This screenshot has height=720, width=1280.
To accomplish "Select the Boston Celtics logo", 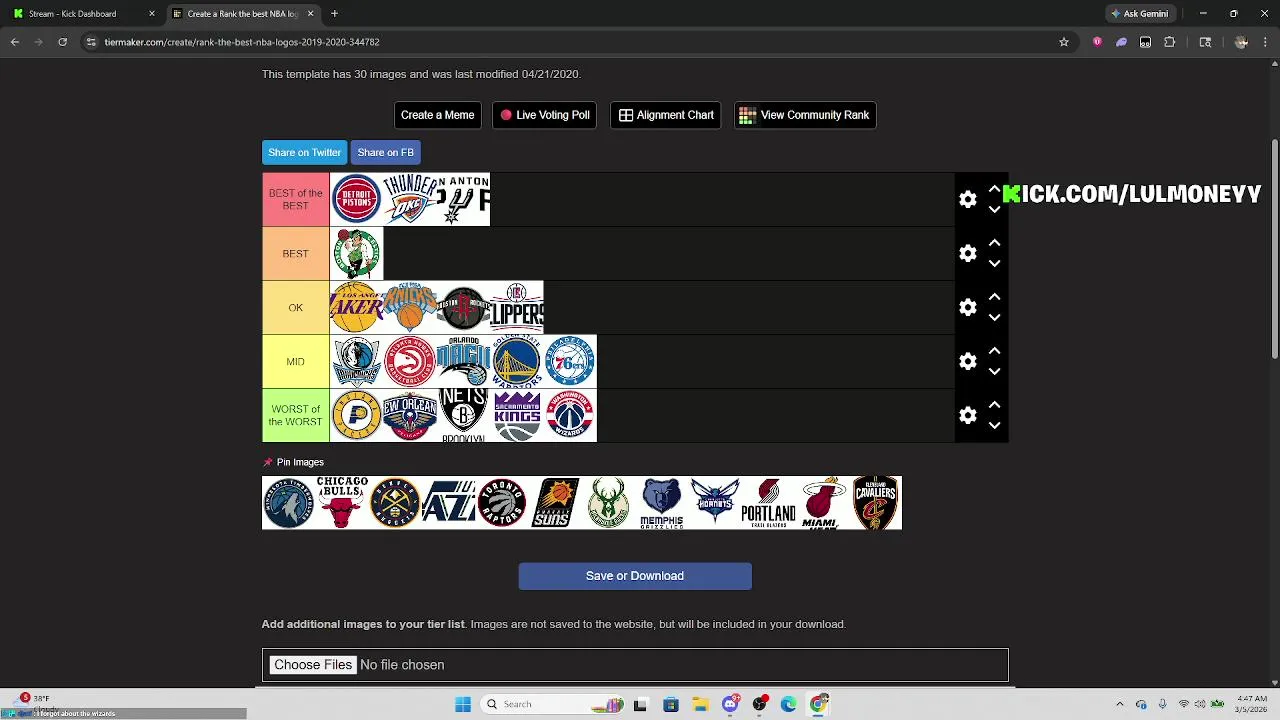I will 356,253.
